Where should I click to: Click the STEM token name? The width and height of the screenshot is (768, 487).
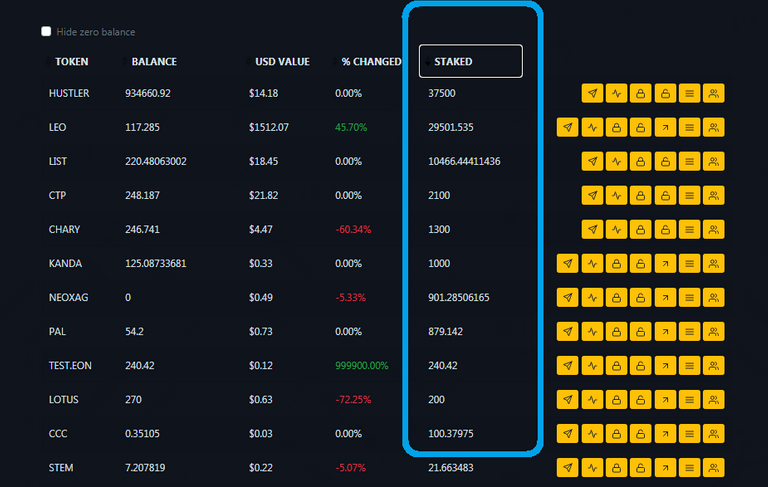pos(61,468)
